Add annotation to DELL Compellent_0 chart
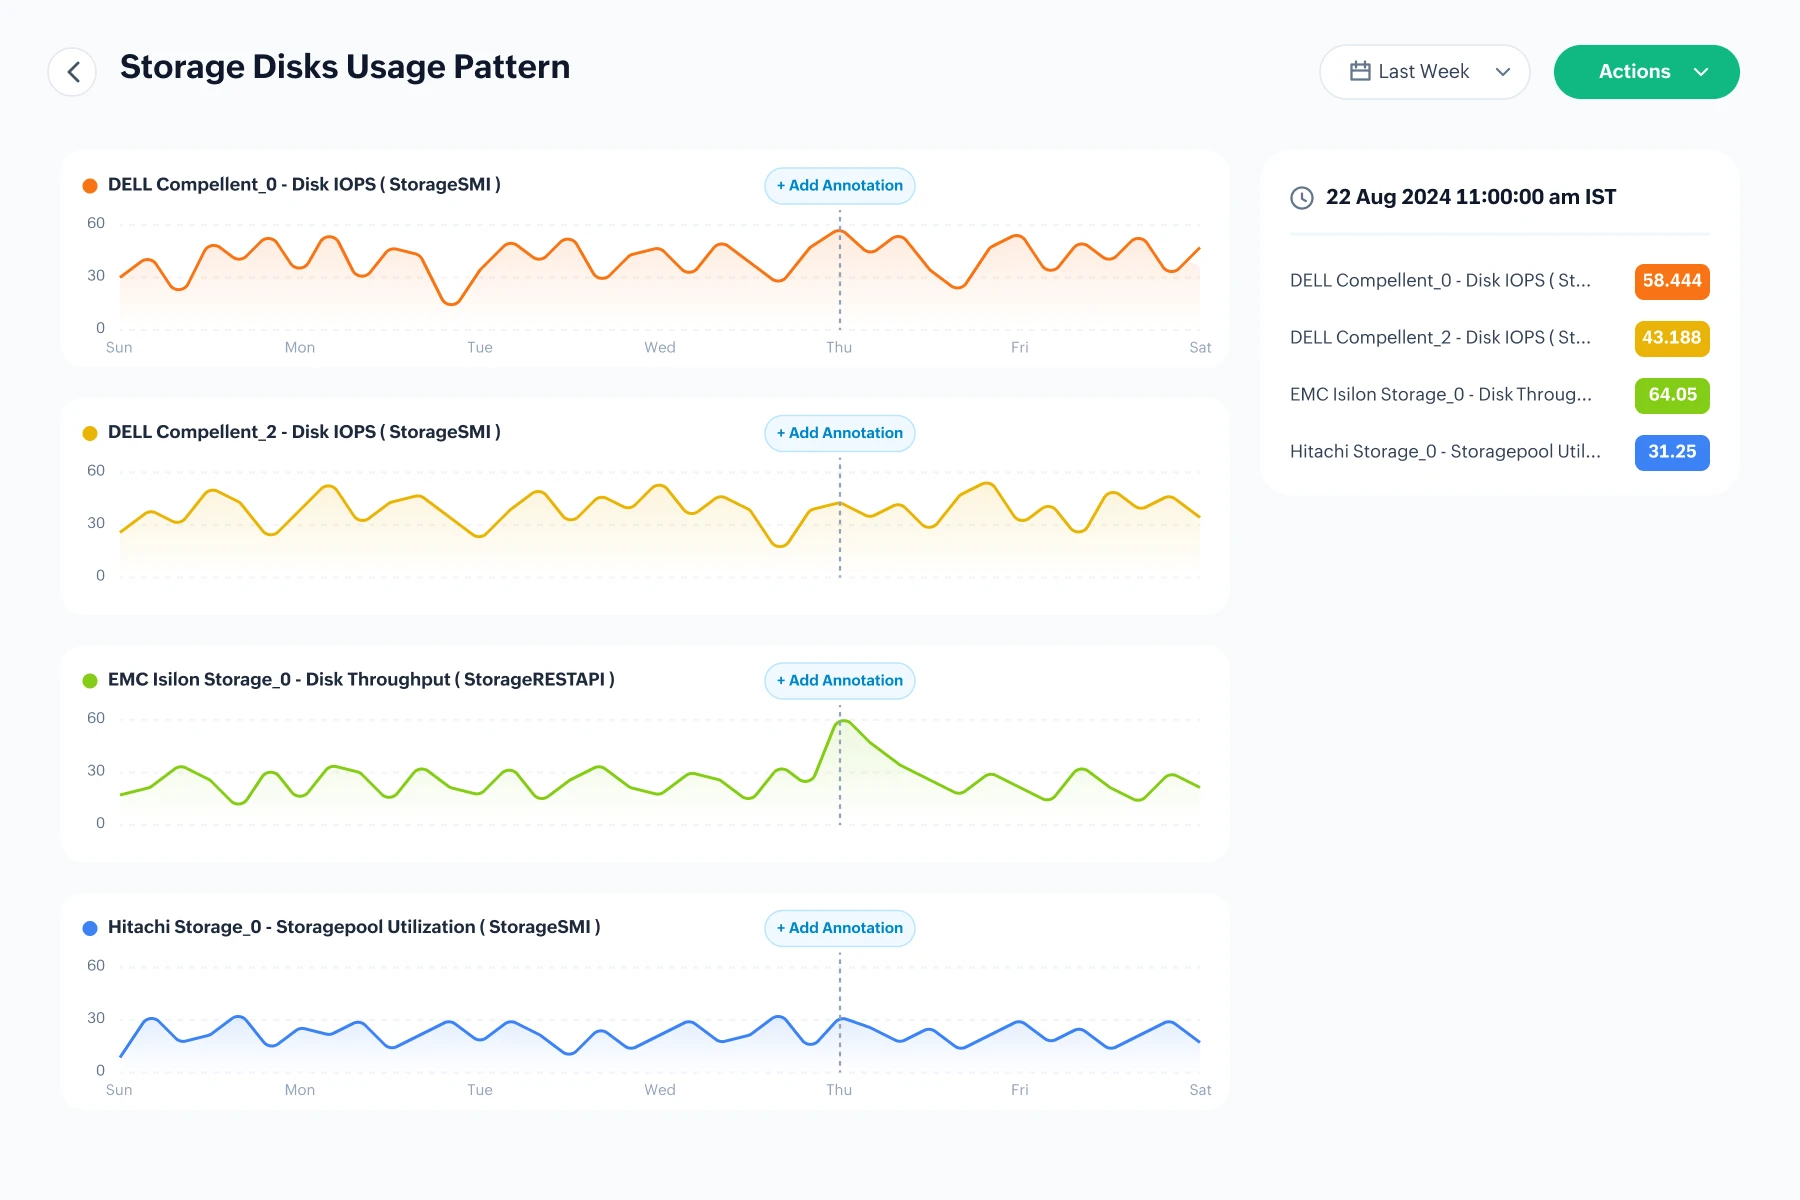Viewport: 1800px width, 1200px height. 840,186
